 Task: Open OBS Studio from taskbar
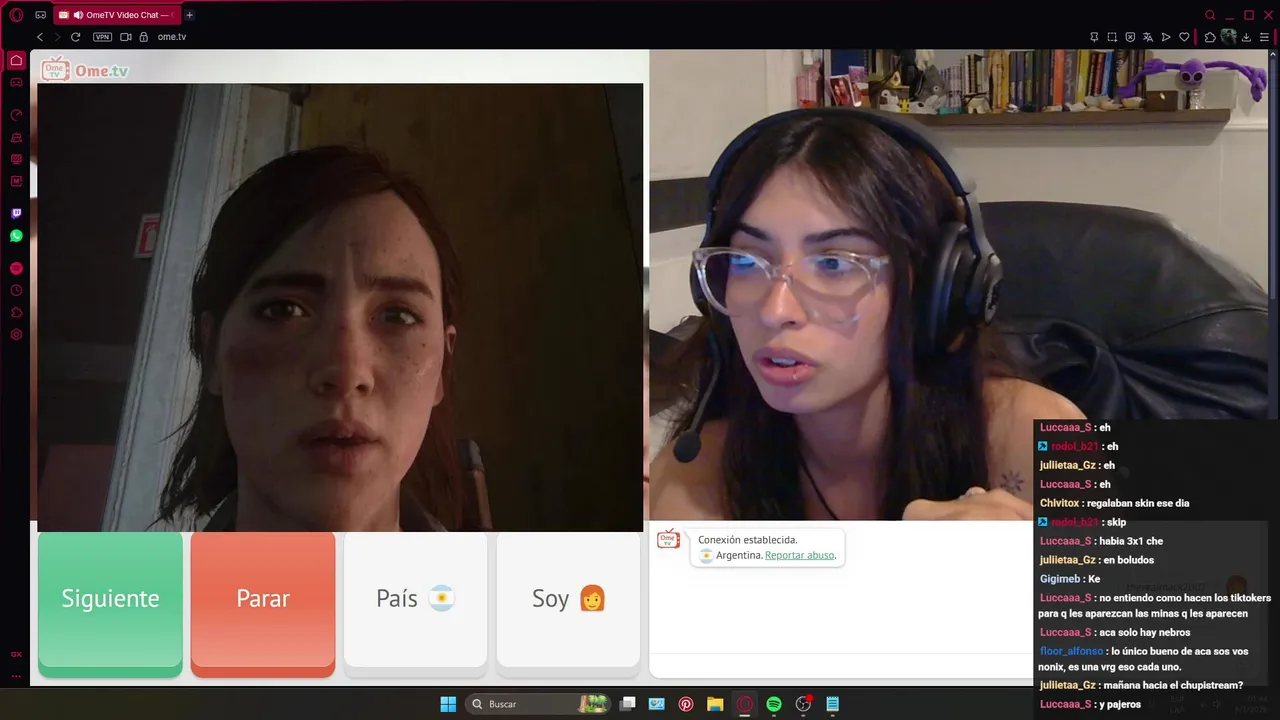[x=803, y=704]
